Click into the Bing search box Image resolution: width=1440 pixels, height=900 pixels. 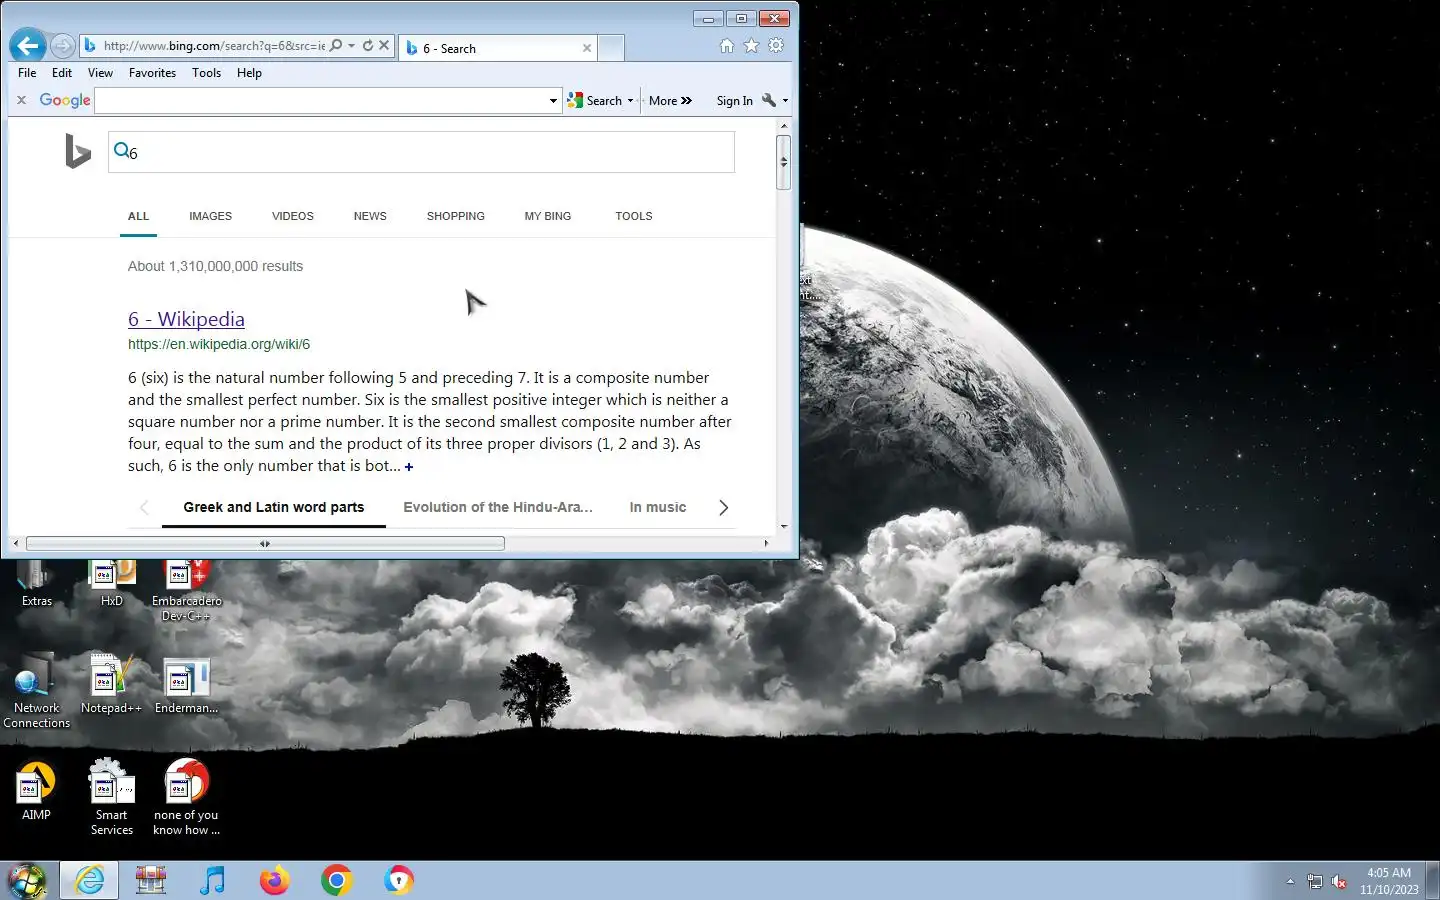click(421, 152)
